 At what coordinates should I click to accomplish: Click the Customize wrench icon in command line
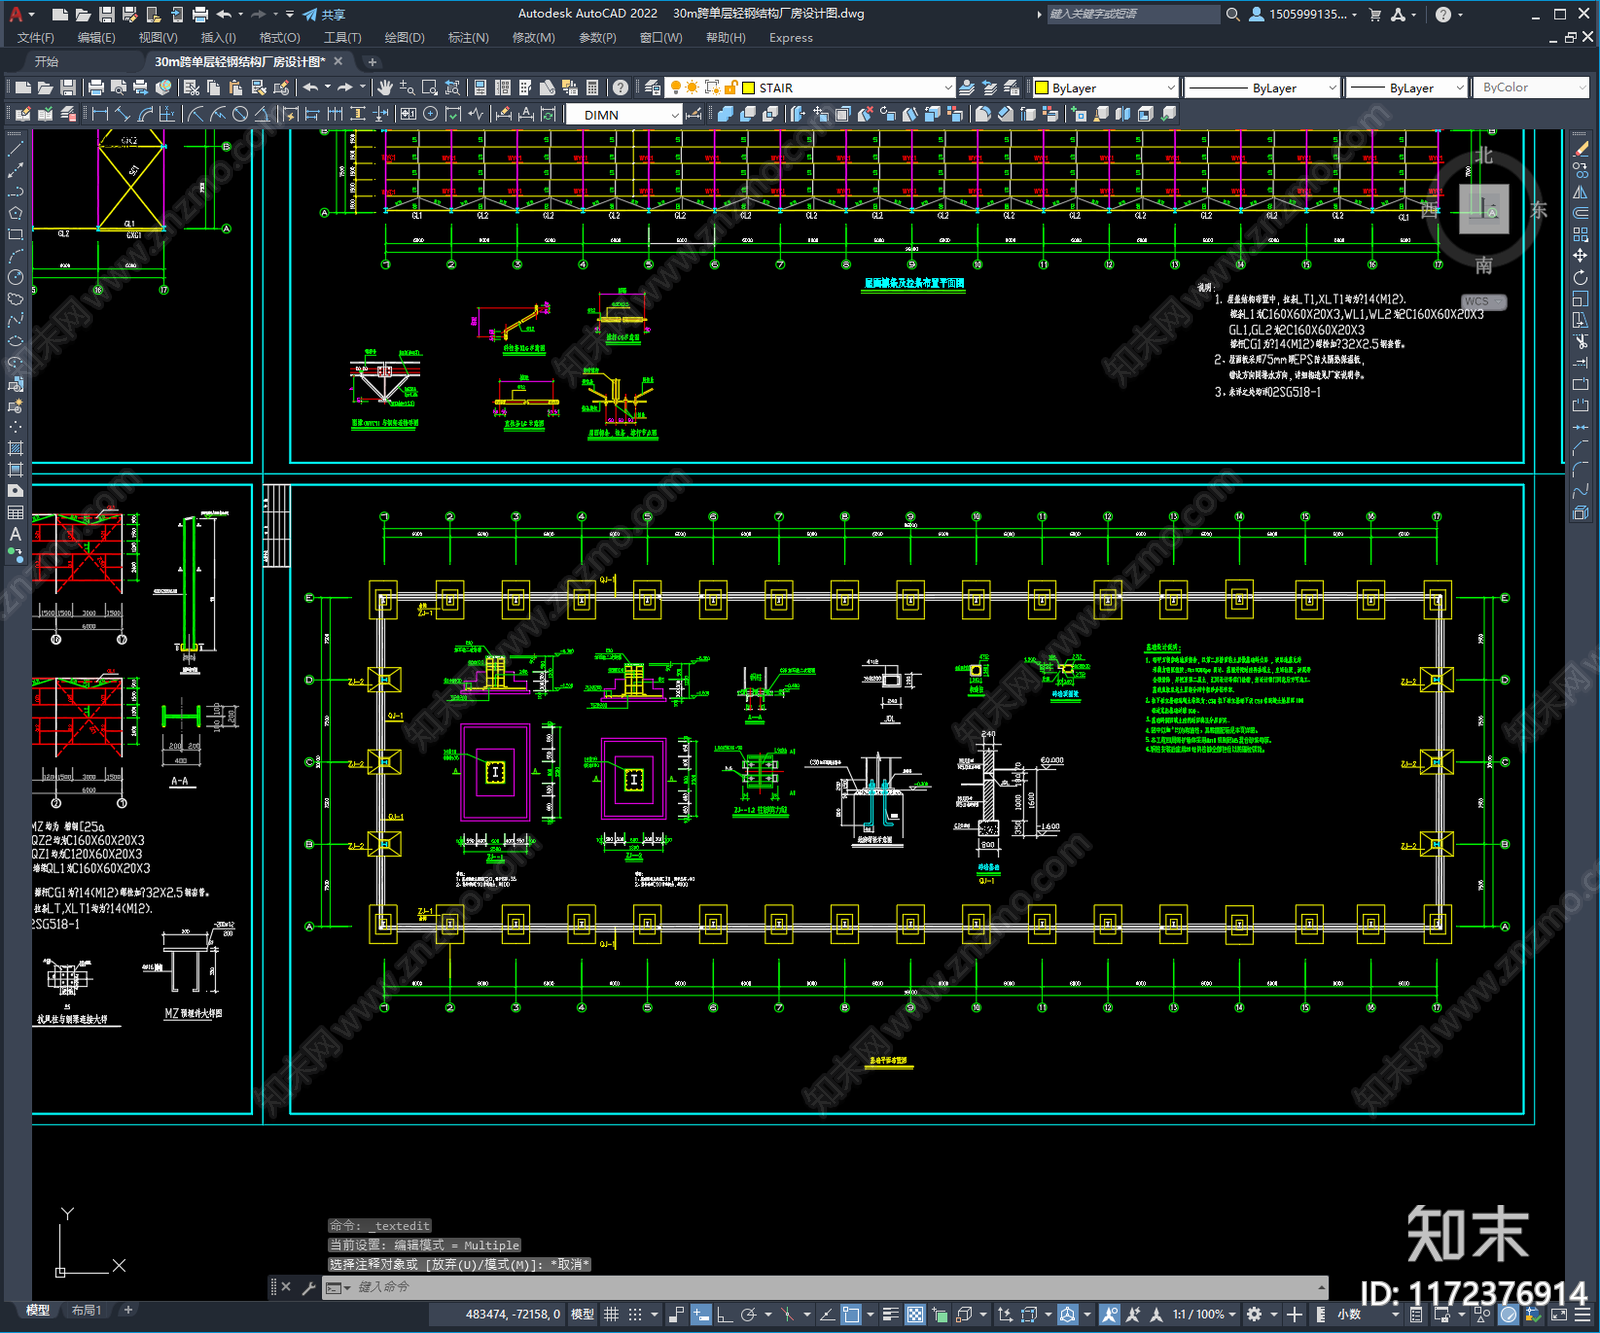(309, 1288)
